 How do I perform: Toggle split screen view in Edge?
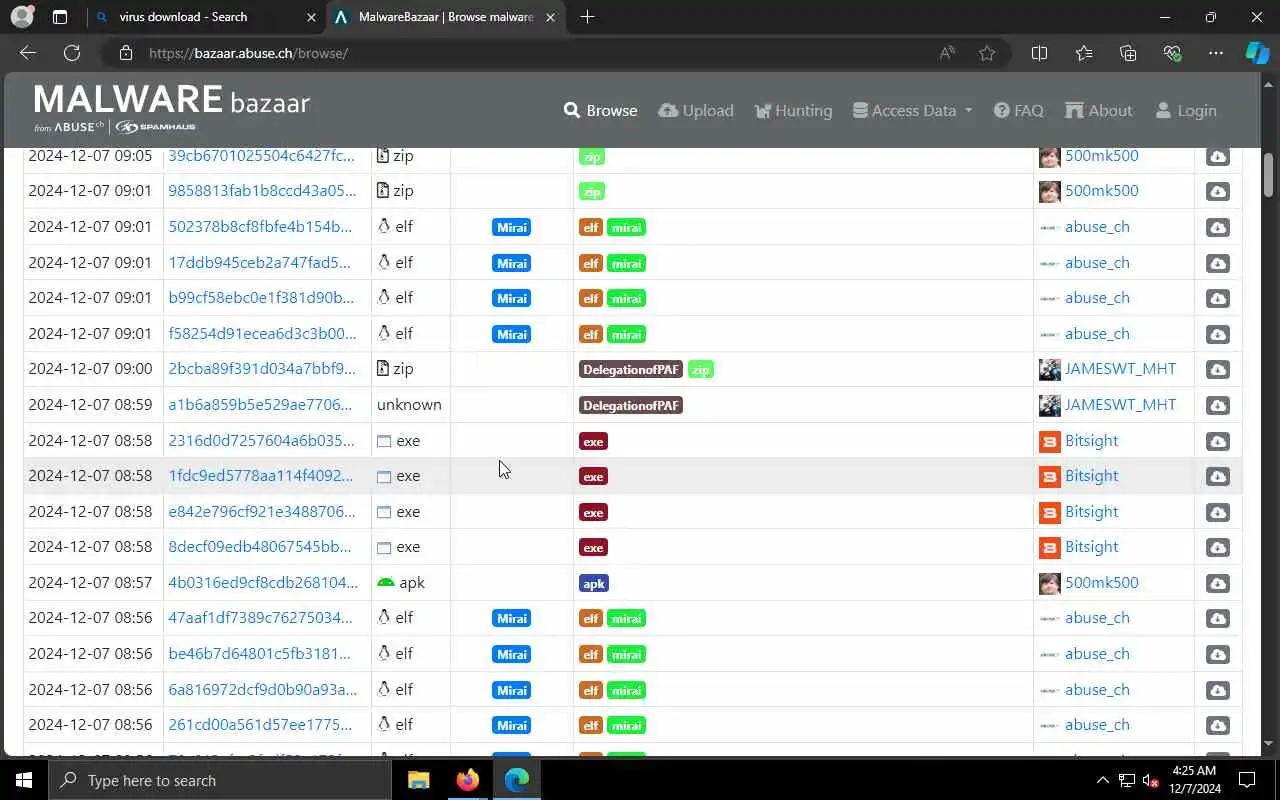tap(1039, 53)
